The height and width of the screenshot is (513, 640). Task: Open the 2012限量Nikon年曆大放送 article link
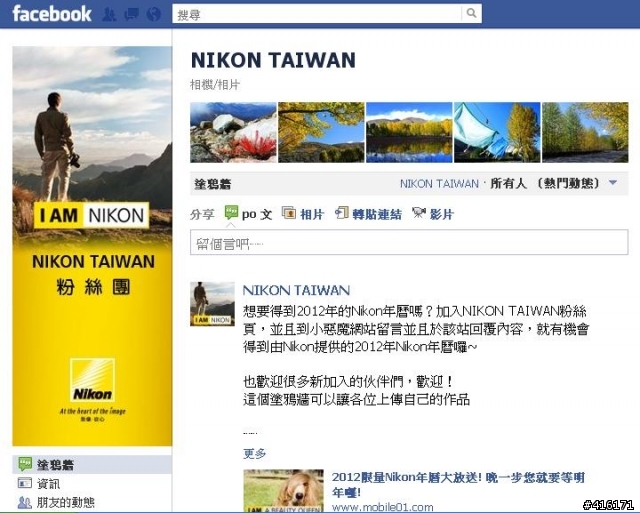pyautogui.click(x=458, y=484)
